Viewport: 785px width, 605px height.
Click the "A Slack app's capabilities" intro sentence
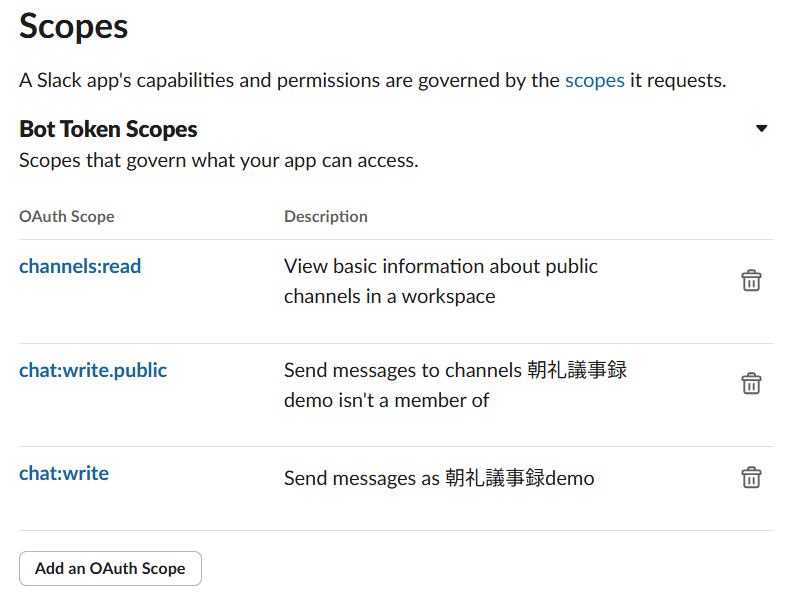point(290,80)
